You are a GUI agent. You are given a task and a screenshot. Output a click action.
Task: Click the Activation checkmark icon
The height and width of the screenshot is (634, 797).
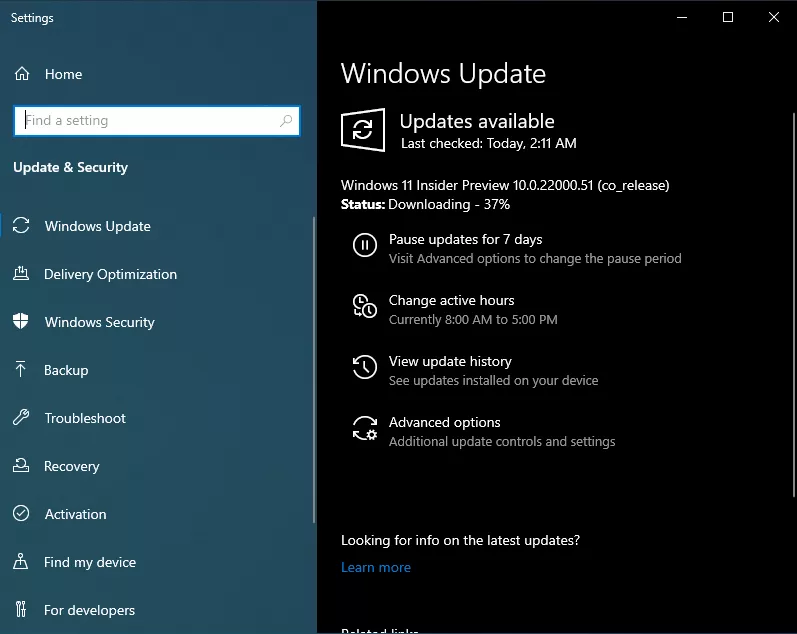21,514
